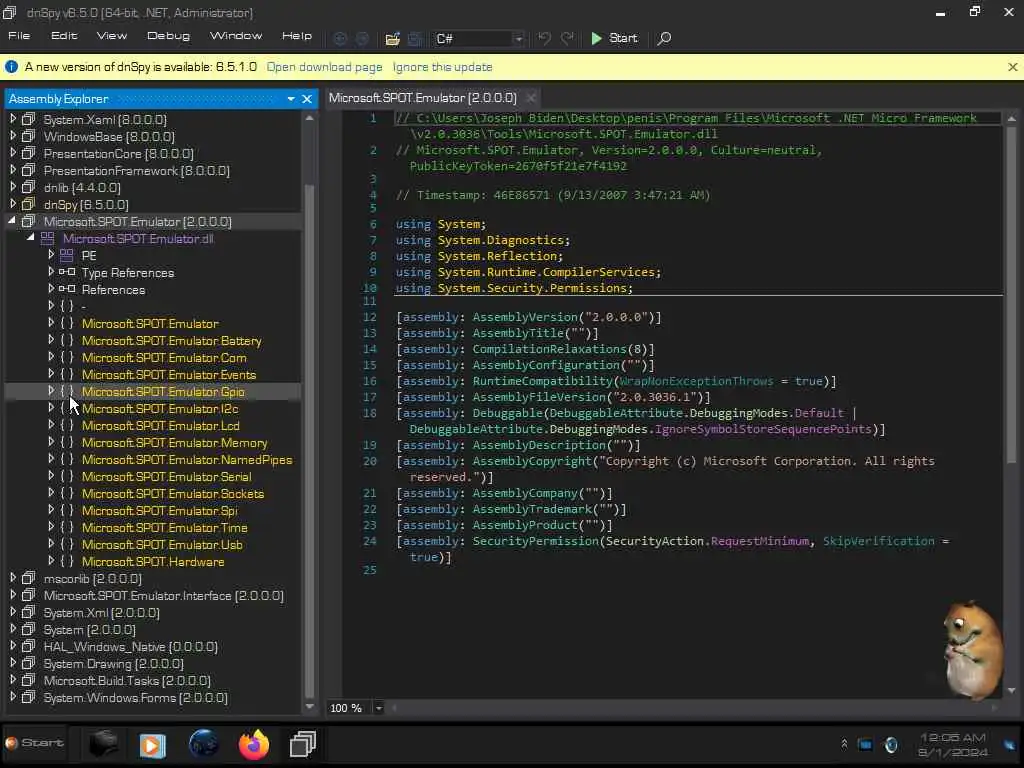Click the Navigate Forward toolbar icon
The image size is (1024, 768).
tap(362, 39)
